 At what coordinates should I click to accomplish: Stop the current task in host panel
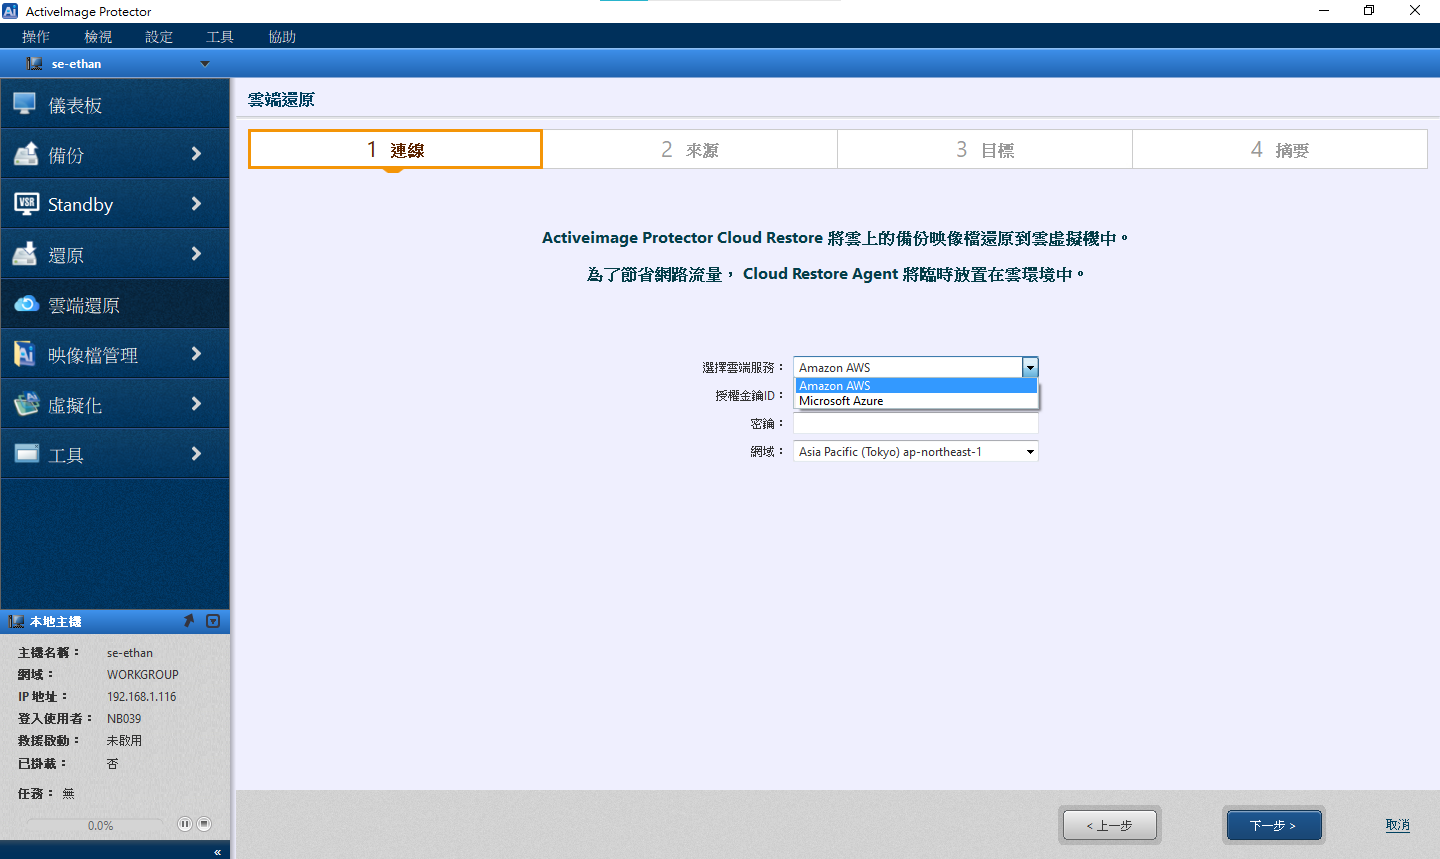pos(204,824)
